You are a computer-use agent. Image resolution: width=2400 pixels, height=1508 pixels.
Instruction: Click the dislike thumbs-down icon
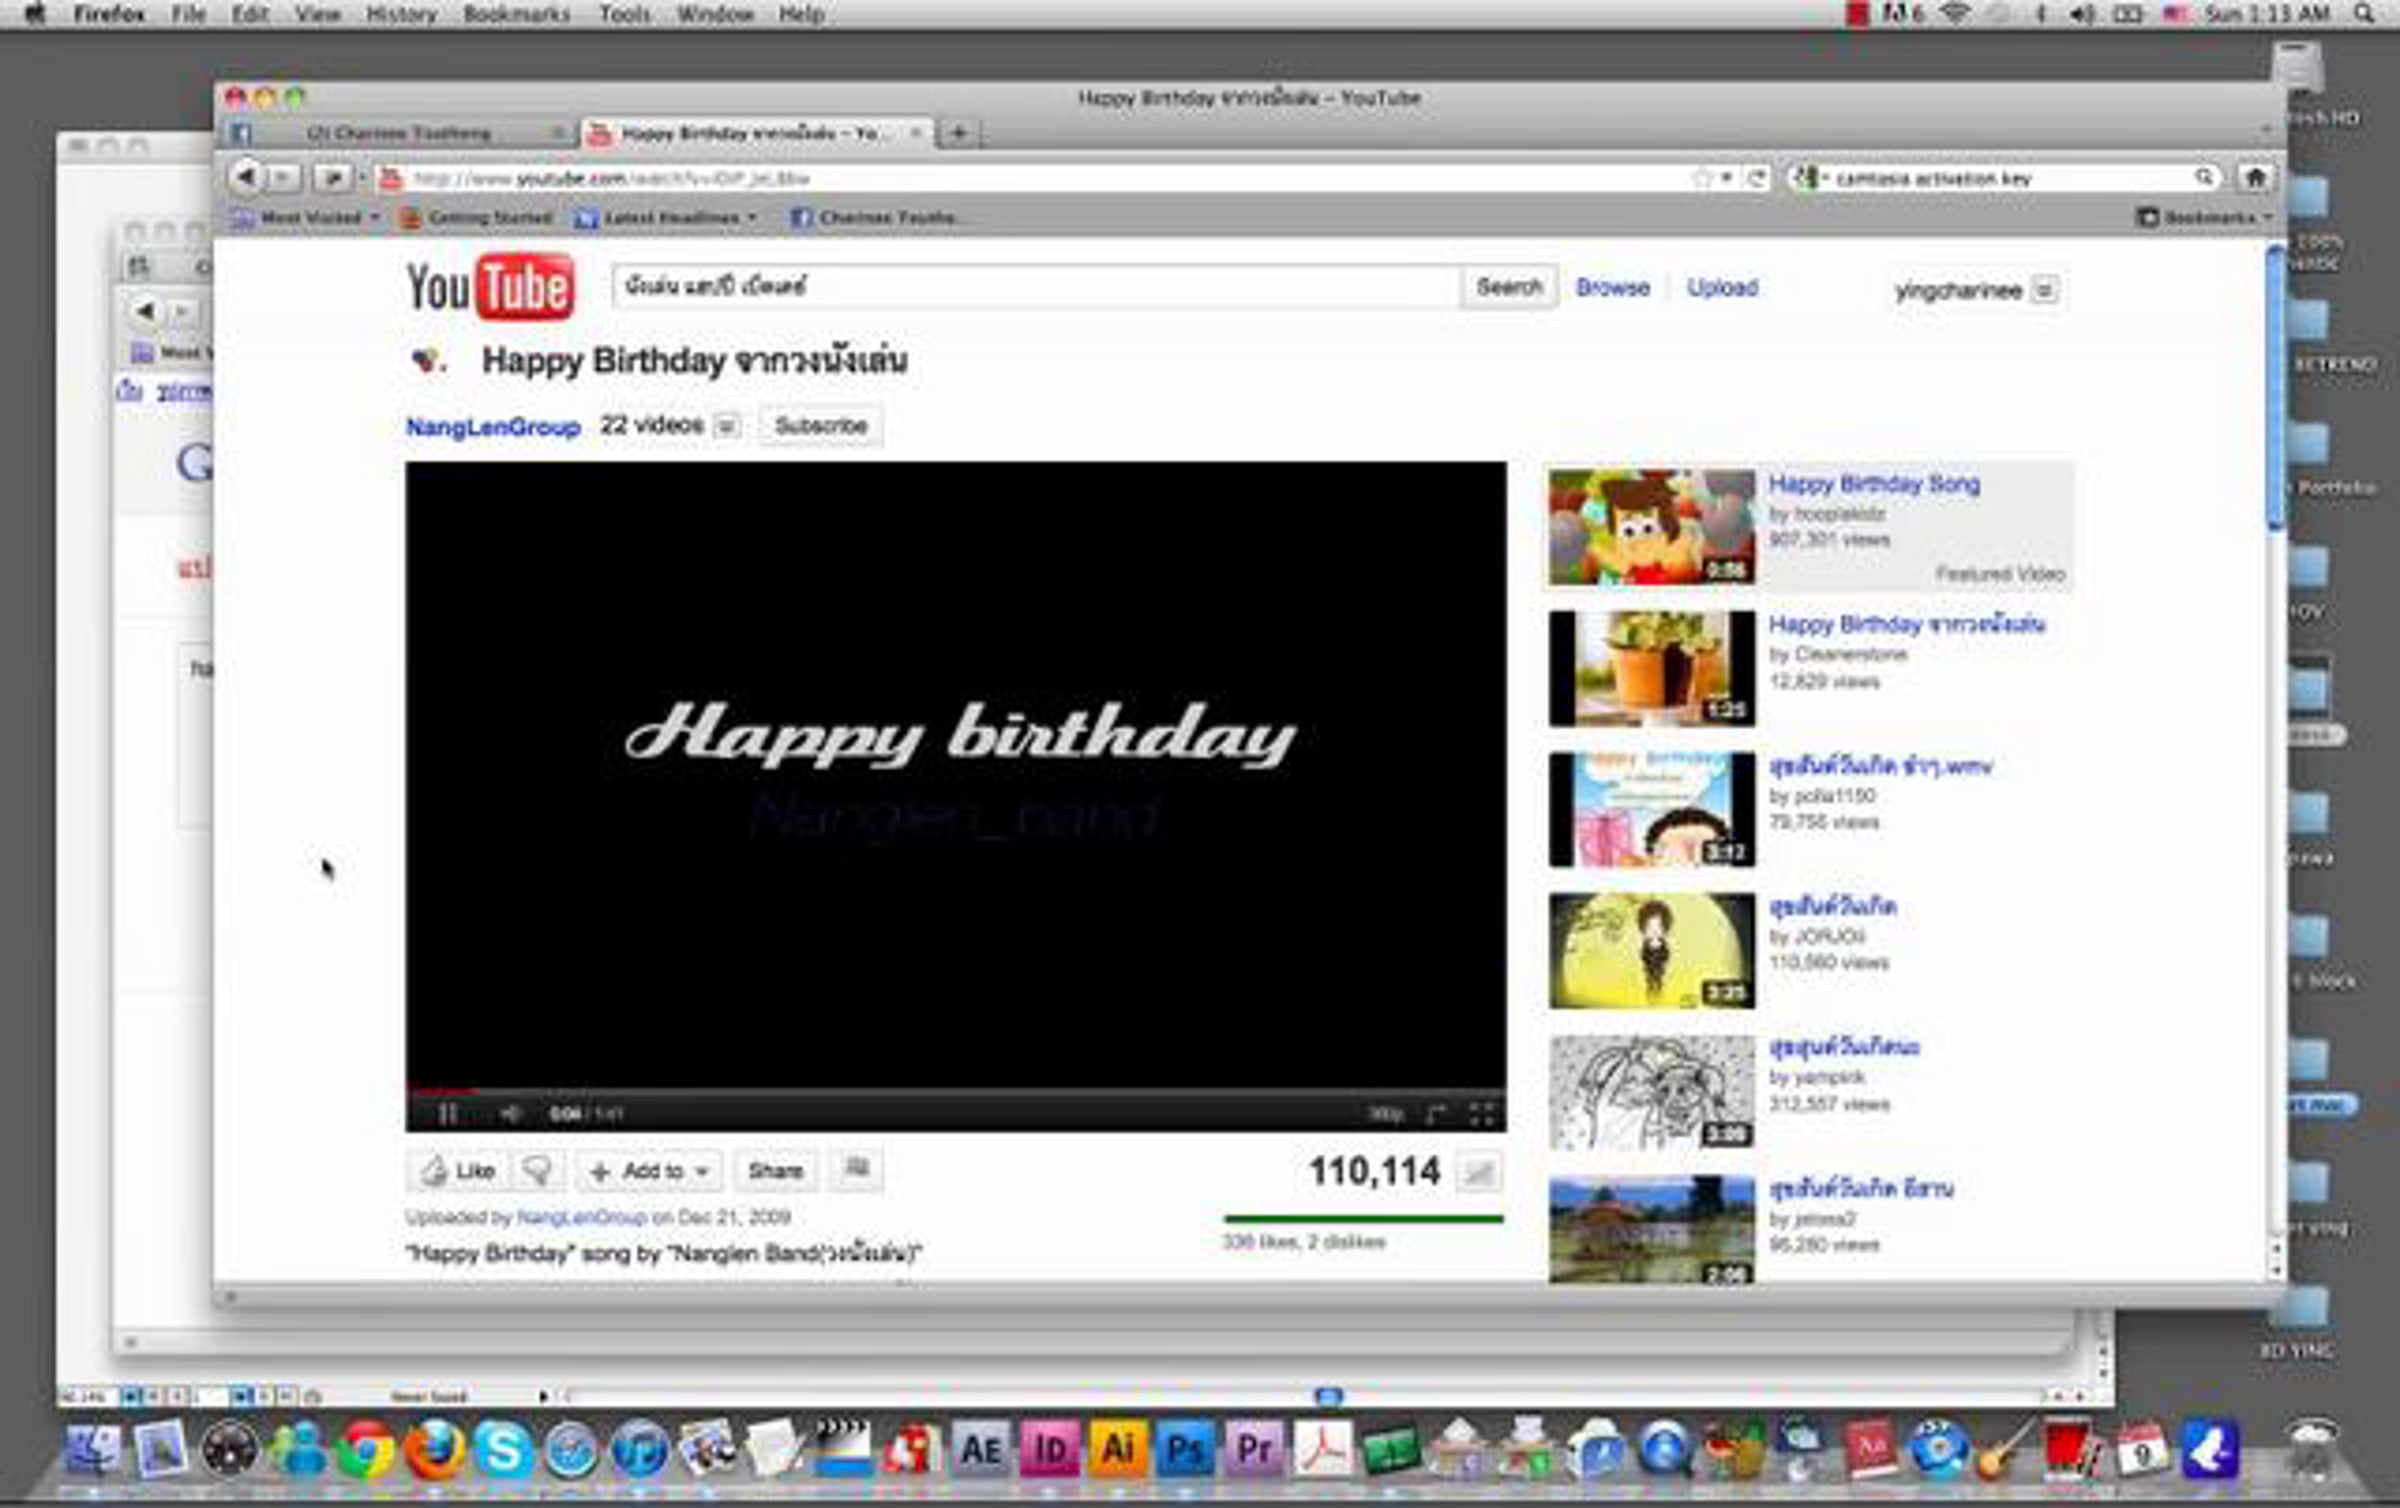pyautogui.click(x=538, y=1170)
